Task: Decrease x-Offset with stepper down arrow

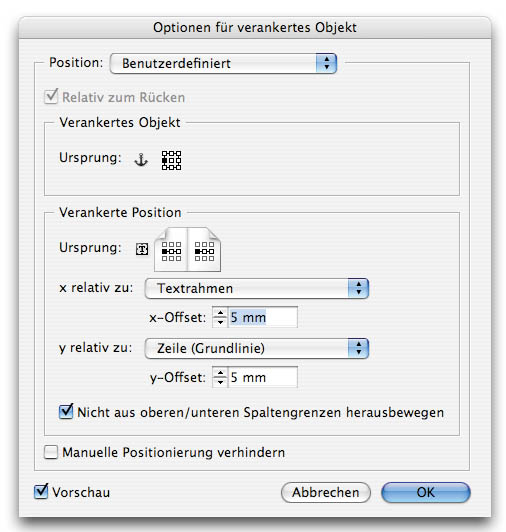Action: click(x=220, y=322)
